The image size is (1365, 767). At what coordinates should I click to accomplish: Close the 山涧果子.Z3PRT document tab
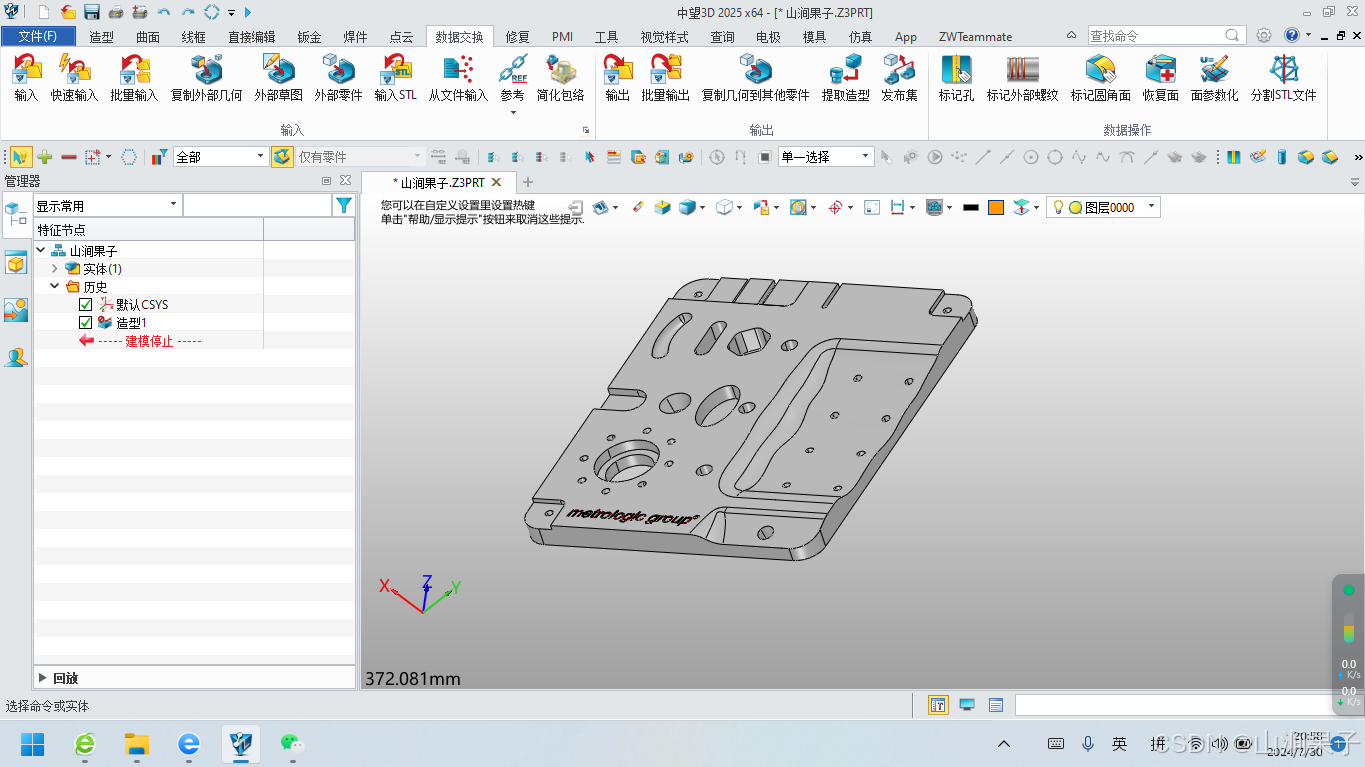497,182
